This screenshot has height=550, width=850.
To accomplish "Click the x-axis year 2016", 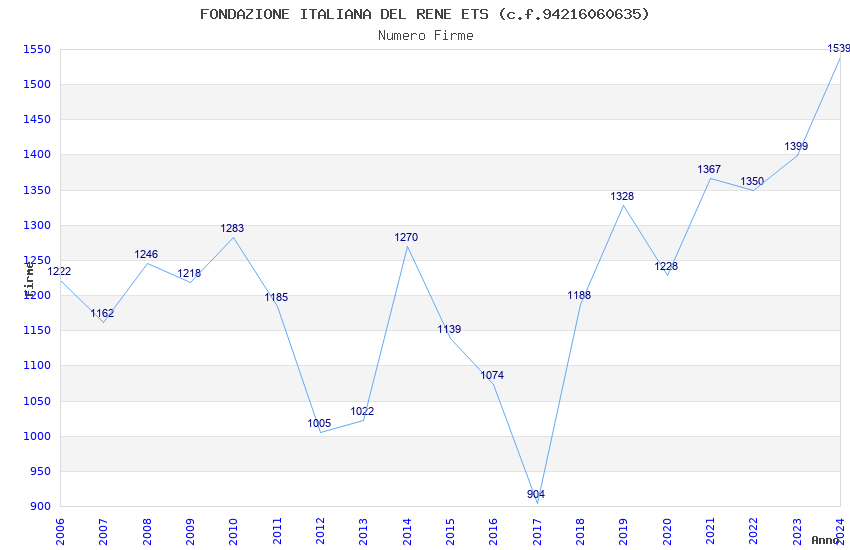I will point(494,532).
